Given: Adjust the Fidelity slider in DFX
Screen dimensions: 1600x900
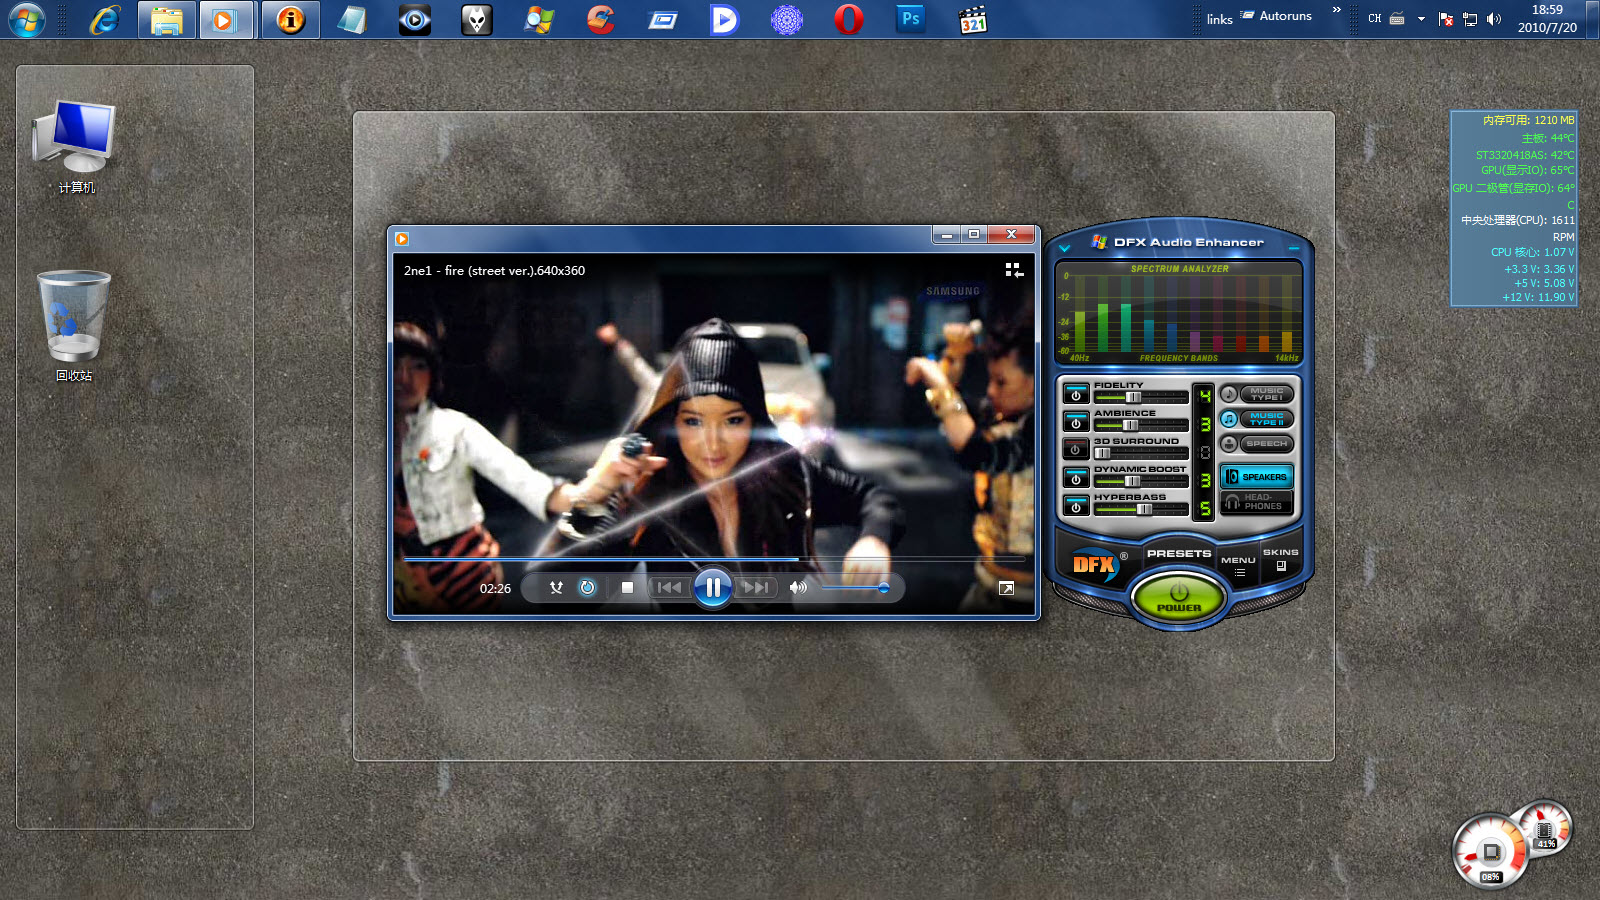Looking at the screenshot, I should tap(1141, 397).
